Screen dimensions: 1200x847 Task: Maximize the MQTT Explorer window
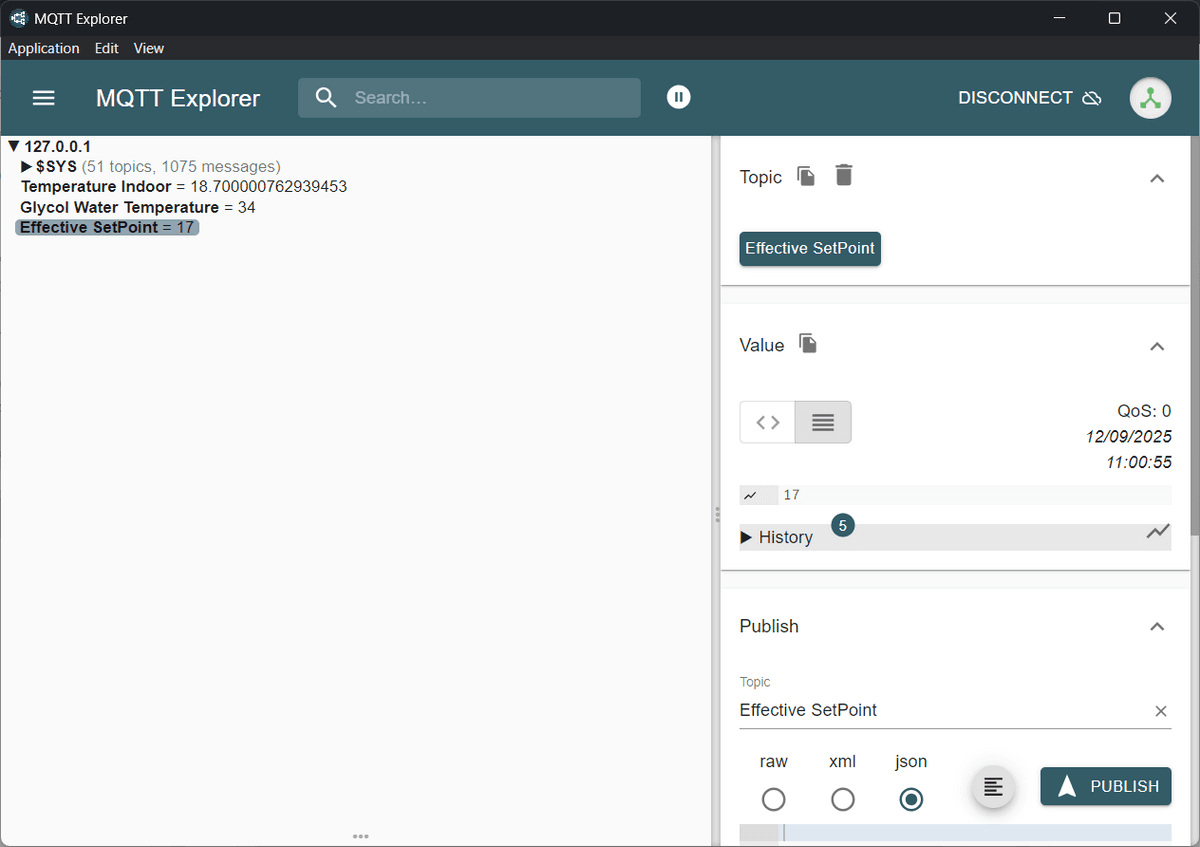tap(1114, 18)
